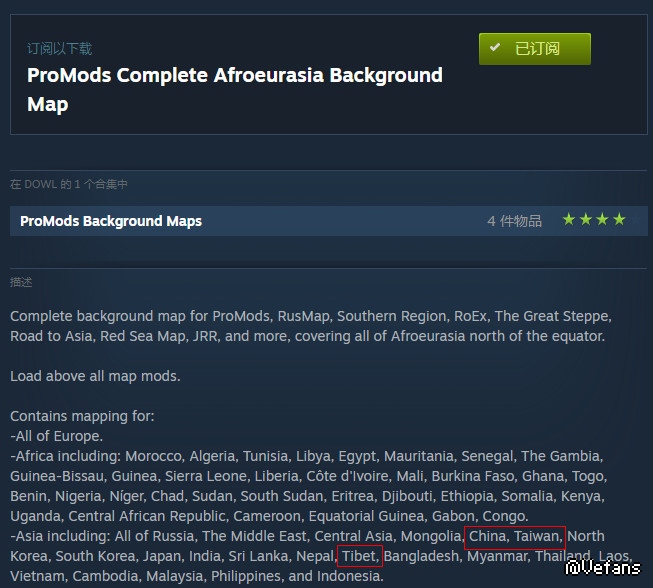Click the red-boxed Tibet text
This screenshot has width=653, height=588.
(x=360, y=556)
